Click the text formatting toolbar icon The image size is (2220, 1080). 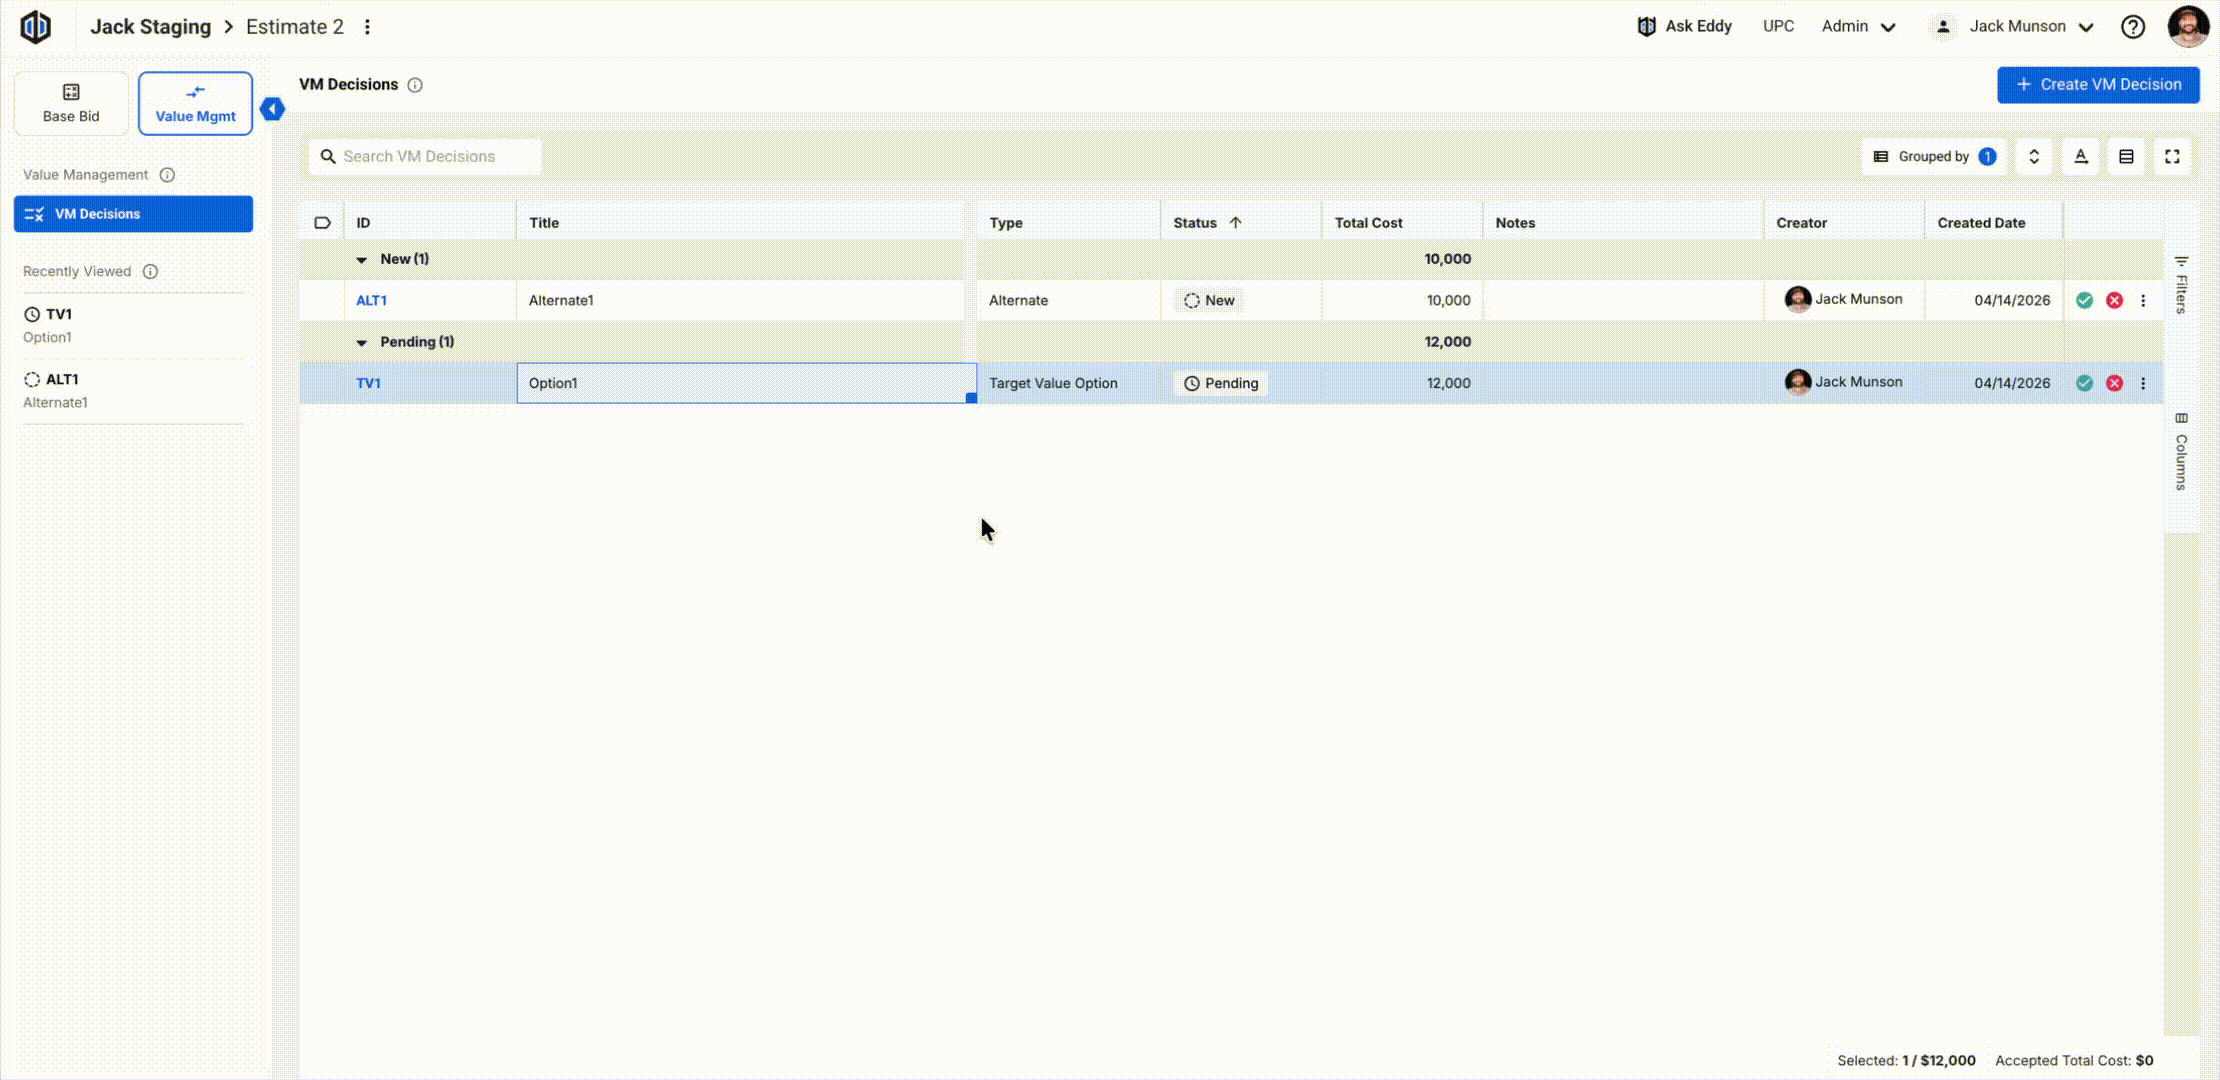click(2080, 157)
